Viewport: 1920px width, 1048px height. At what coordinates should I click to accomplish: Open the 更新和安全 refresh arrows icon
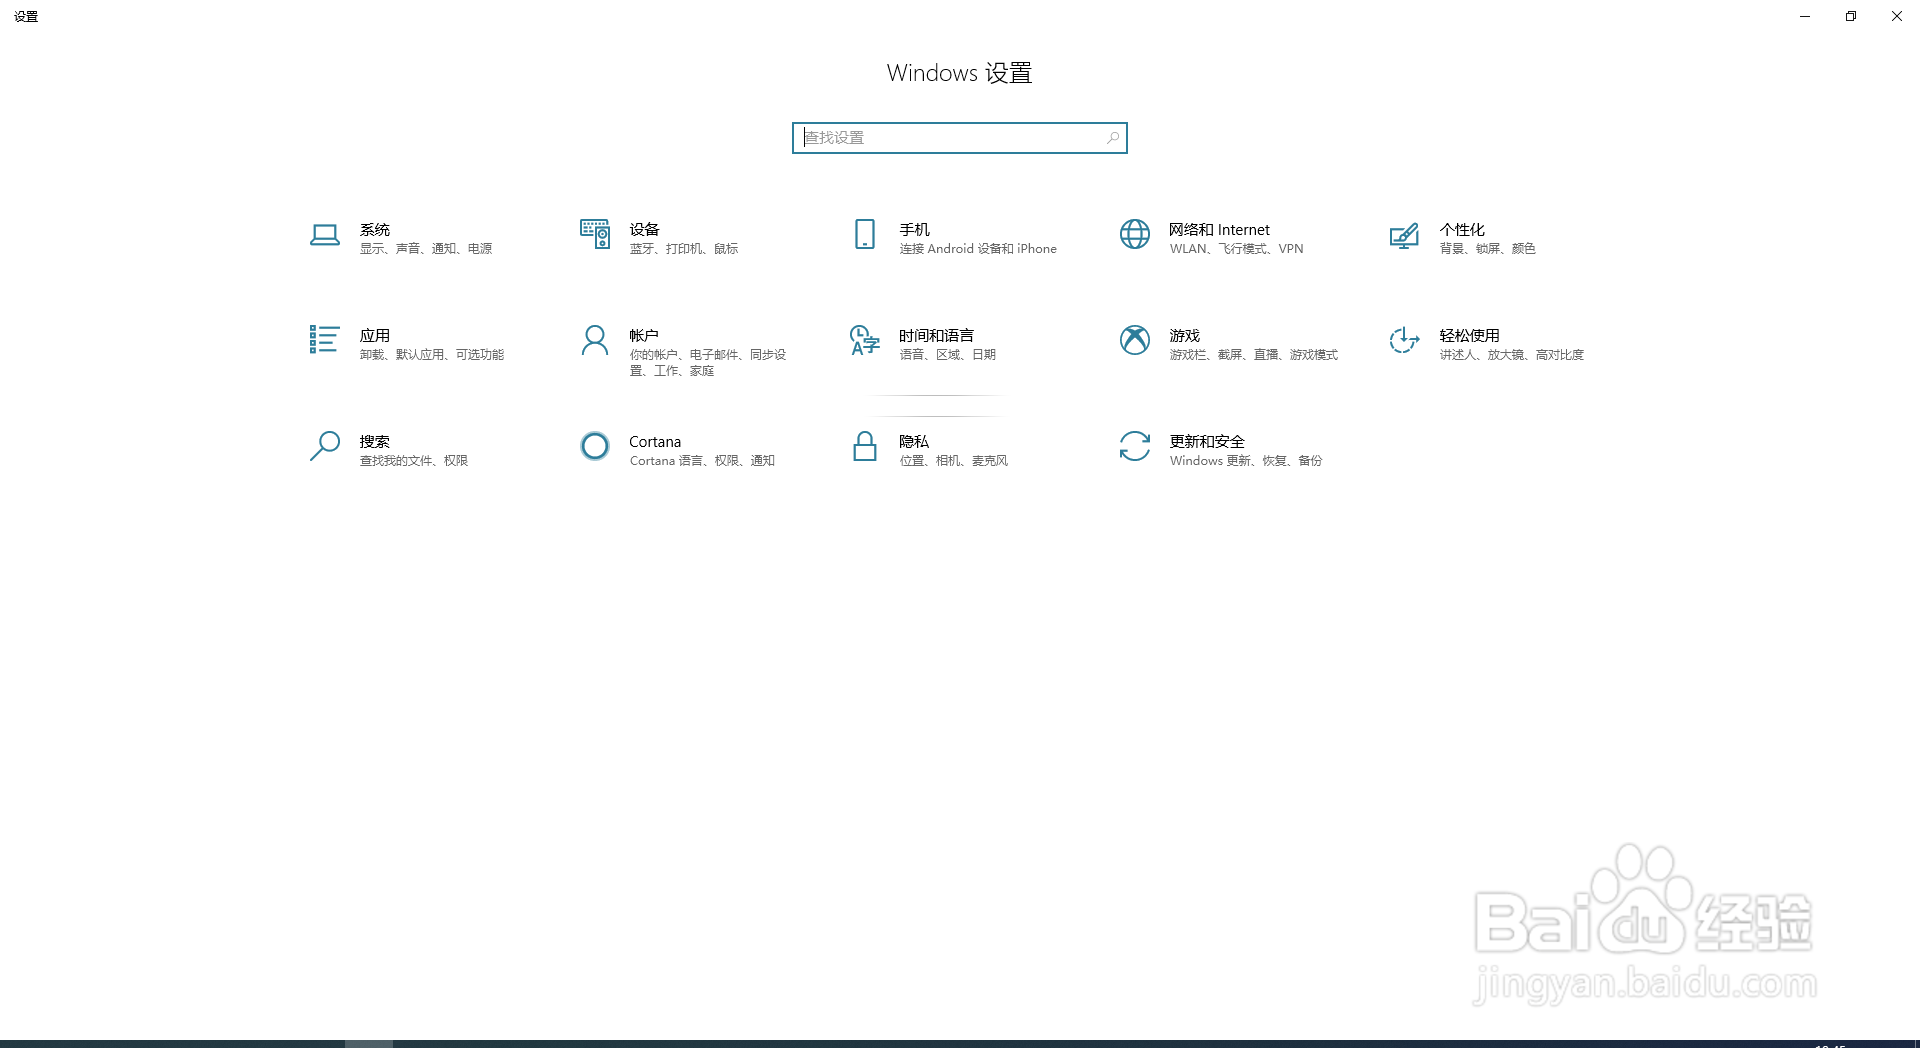pos(1135,446)
